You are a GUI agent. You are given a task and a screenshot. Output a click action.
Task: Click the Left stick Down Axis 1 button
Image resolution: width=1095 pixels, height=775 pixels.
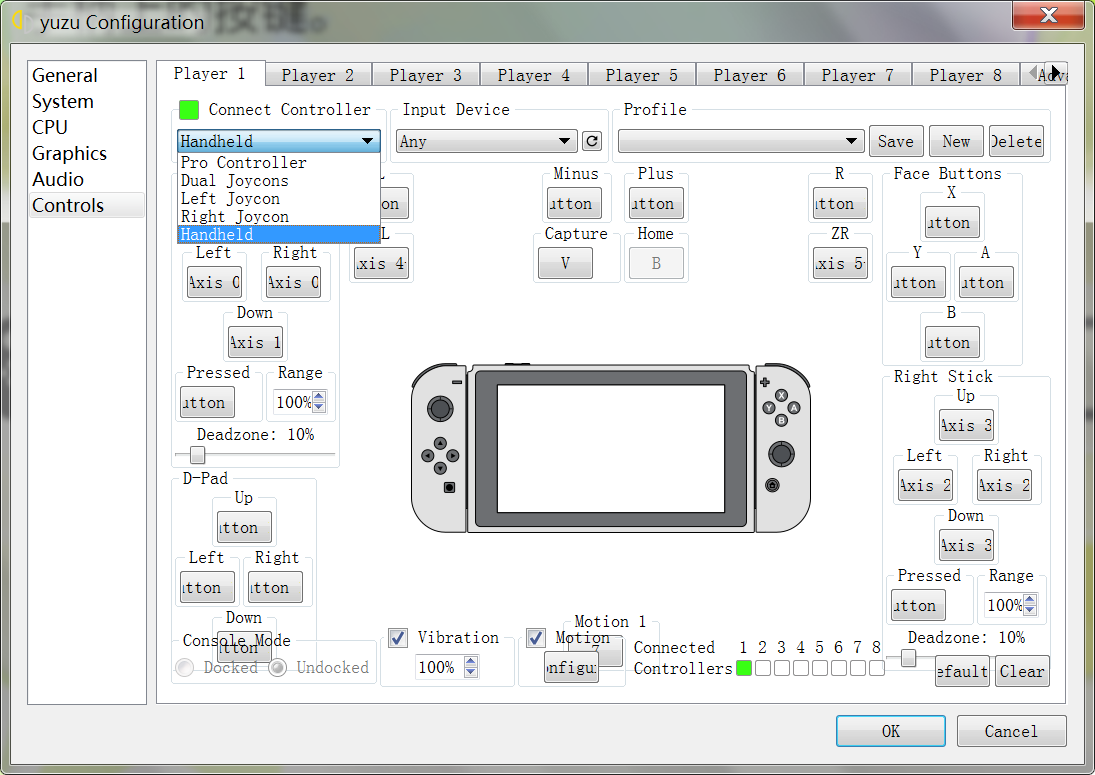256,342
